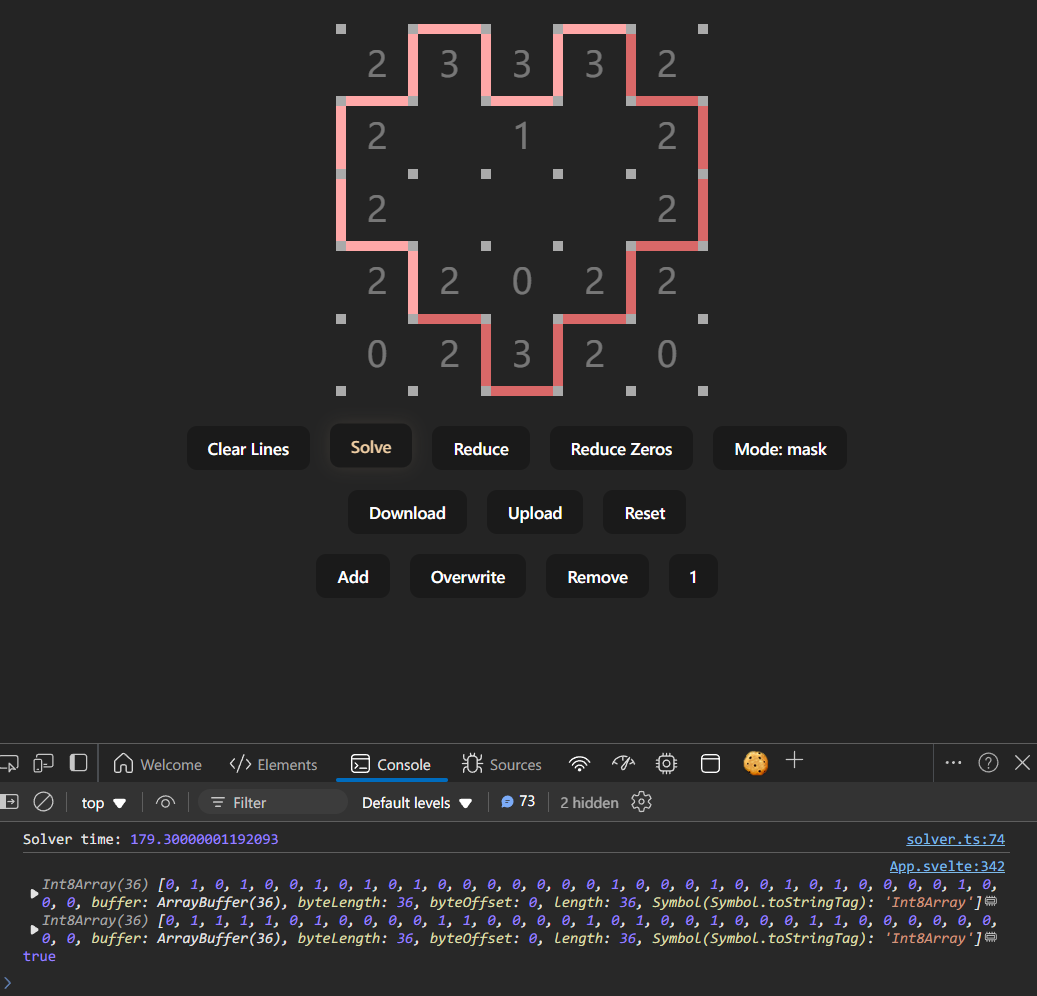Clear the console output
Screen dimensions: 1037x996
click(44, 802)
